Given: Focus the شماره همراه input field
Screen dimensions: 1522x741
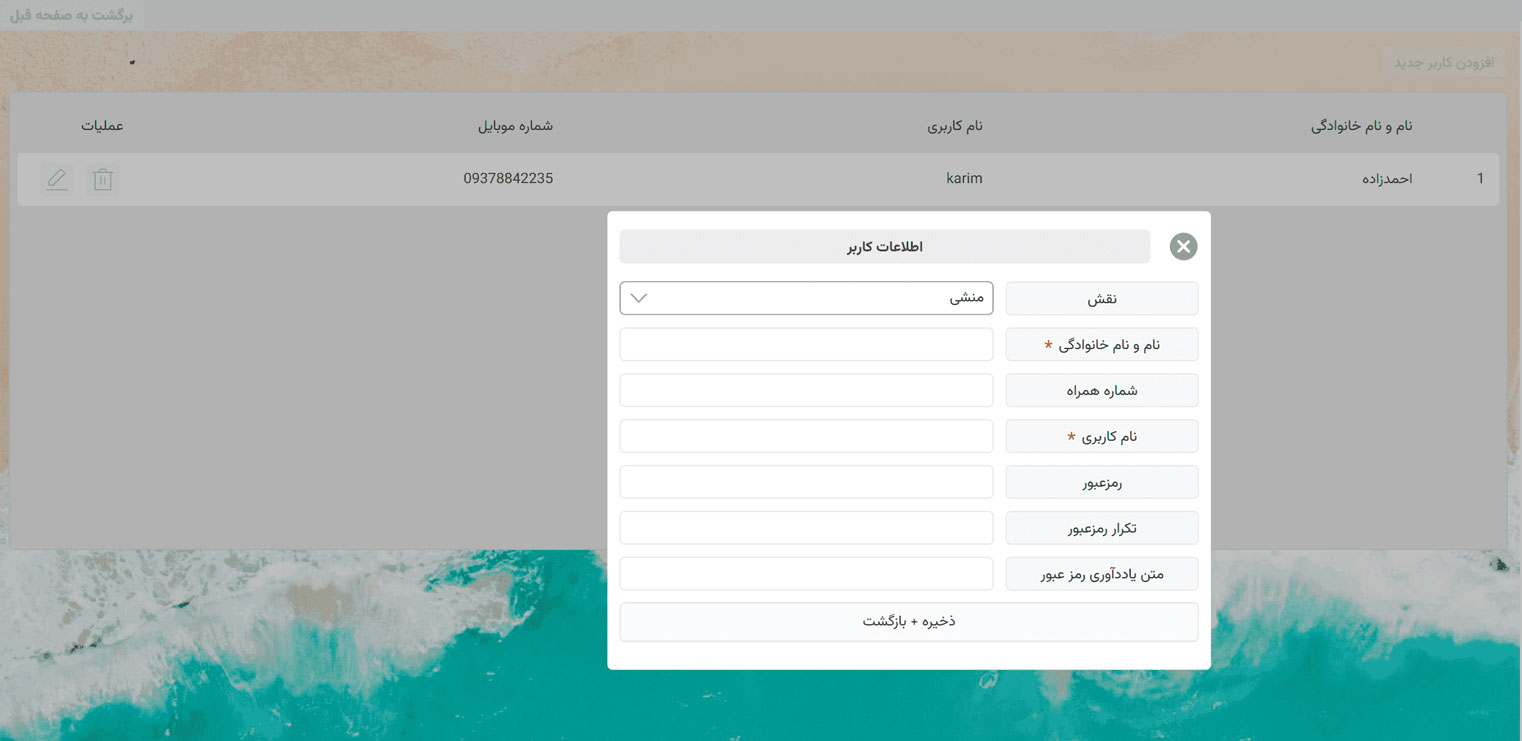Looking at the screenshot, I should click(806, 390).
